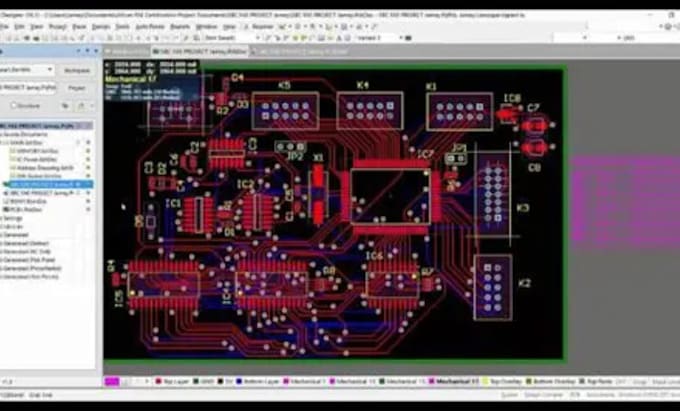
Task: Select connector K3 on the PCB
Action: coord(494,193)
